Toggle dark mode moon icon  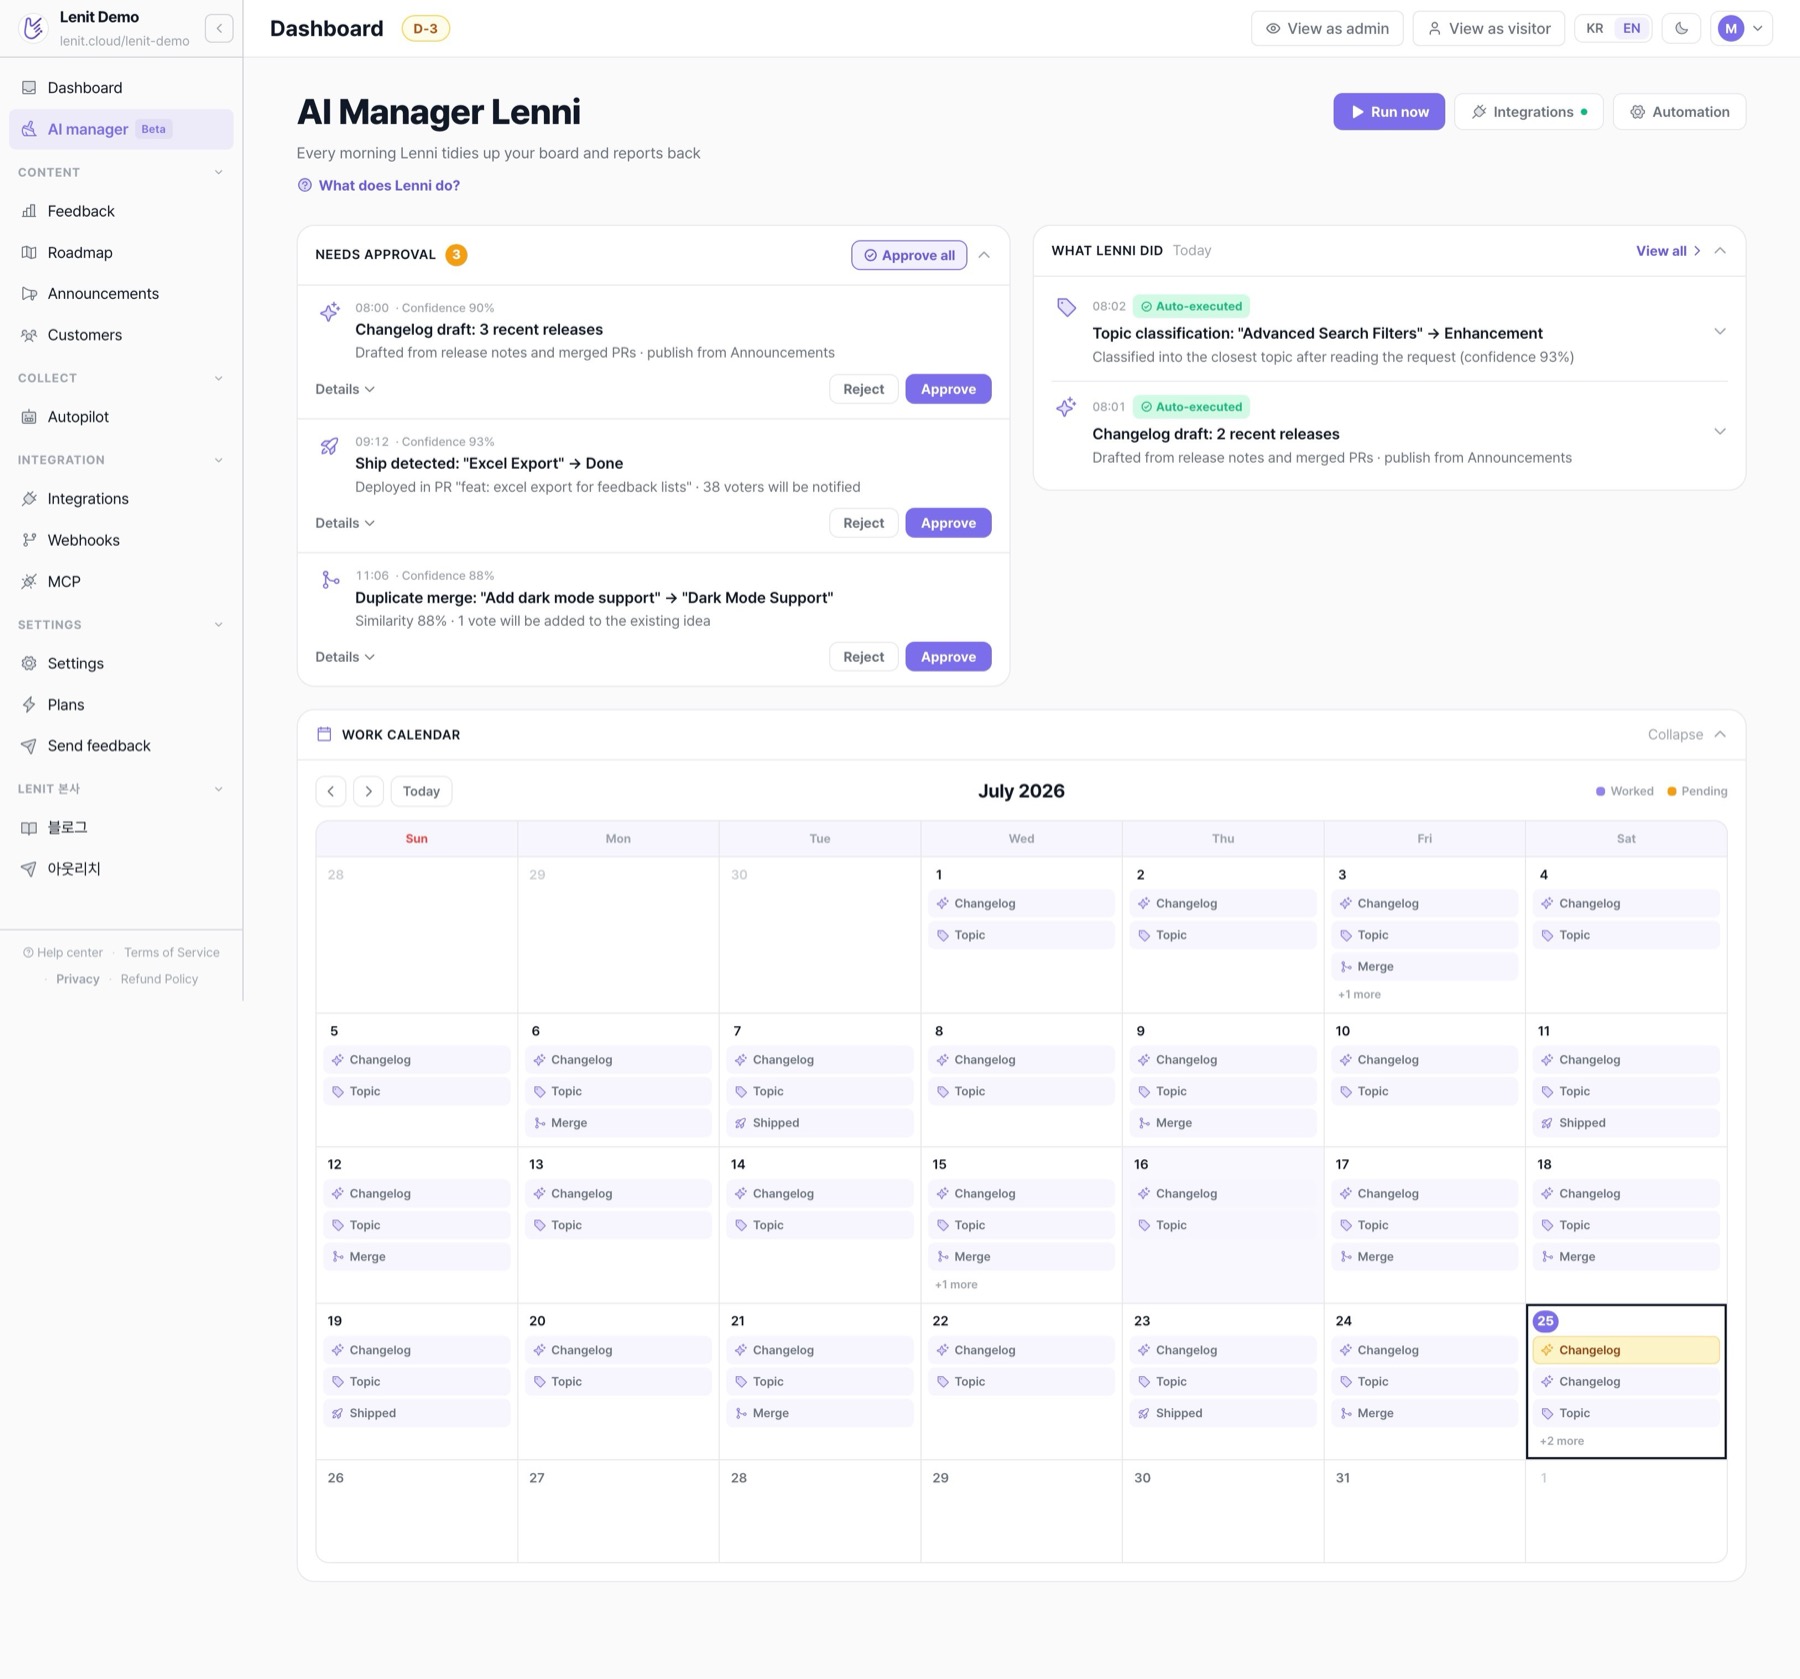[1681, 28]
